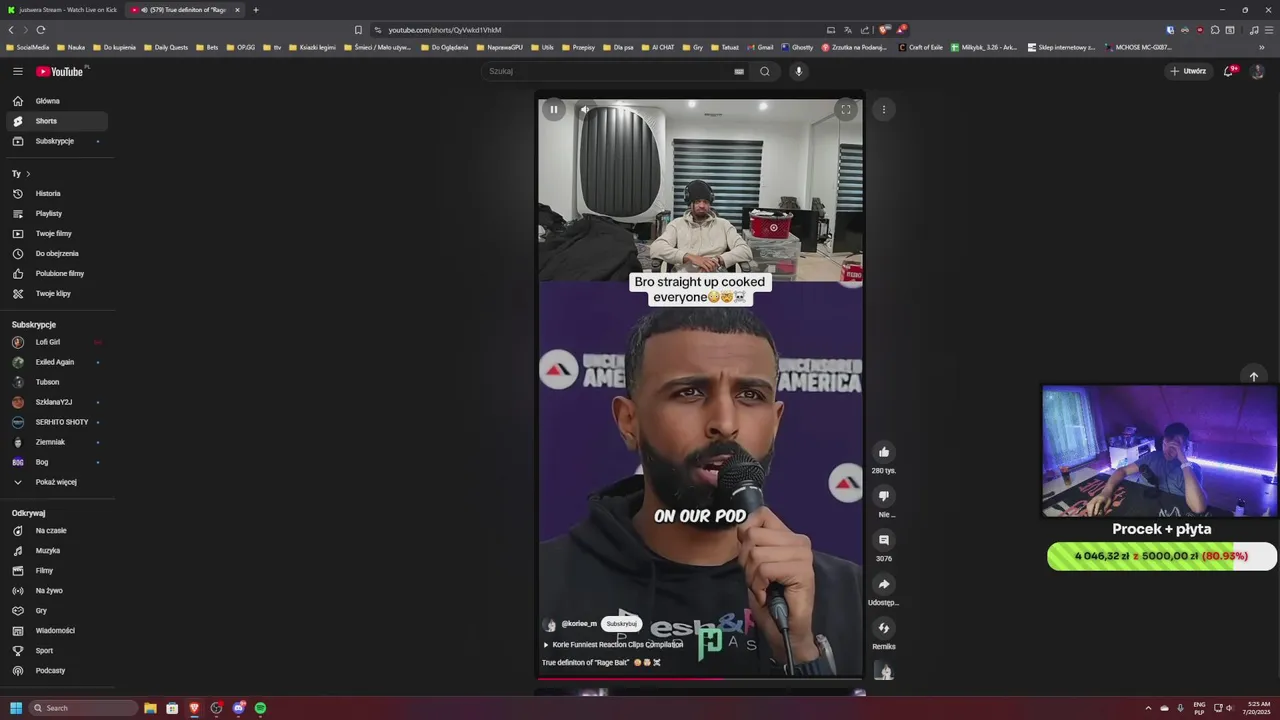This screenshot has width=1280, height=720.
Task: Open the AI CHAT bookmarks folder
Action: [658, 47]
